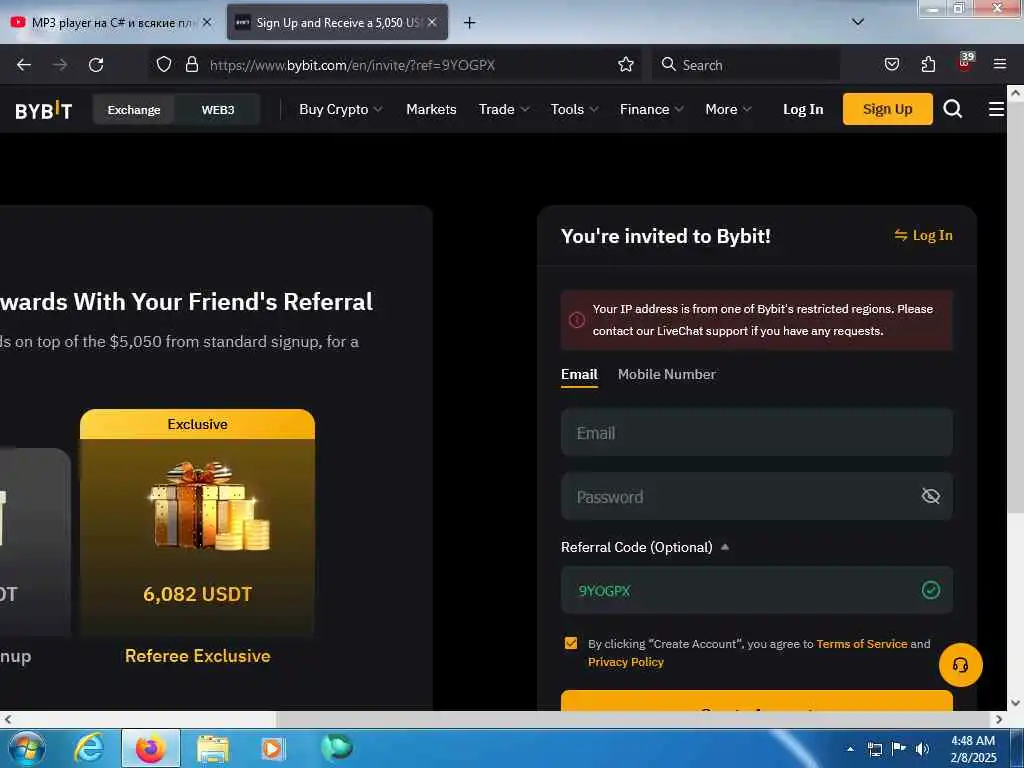Click the red restricted-region warning info icon
Viewport: 1024px width, 768px height.
point(577,320)
